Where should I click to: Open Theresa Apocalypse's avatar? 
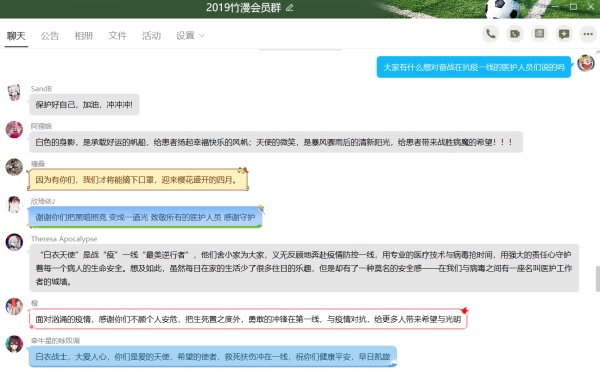coord(14,242)
